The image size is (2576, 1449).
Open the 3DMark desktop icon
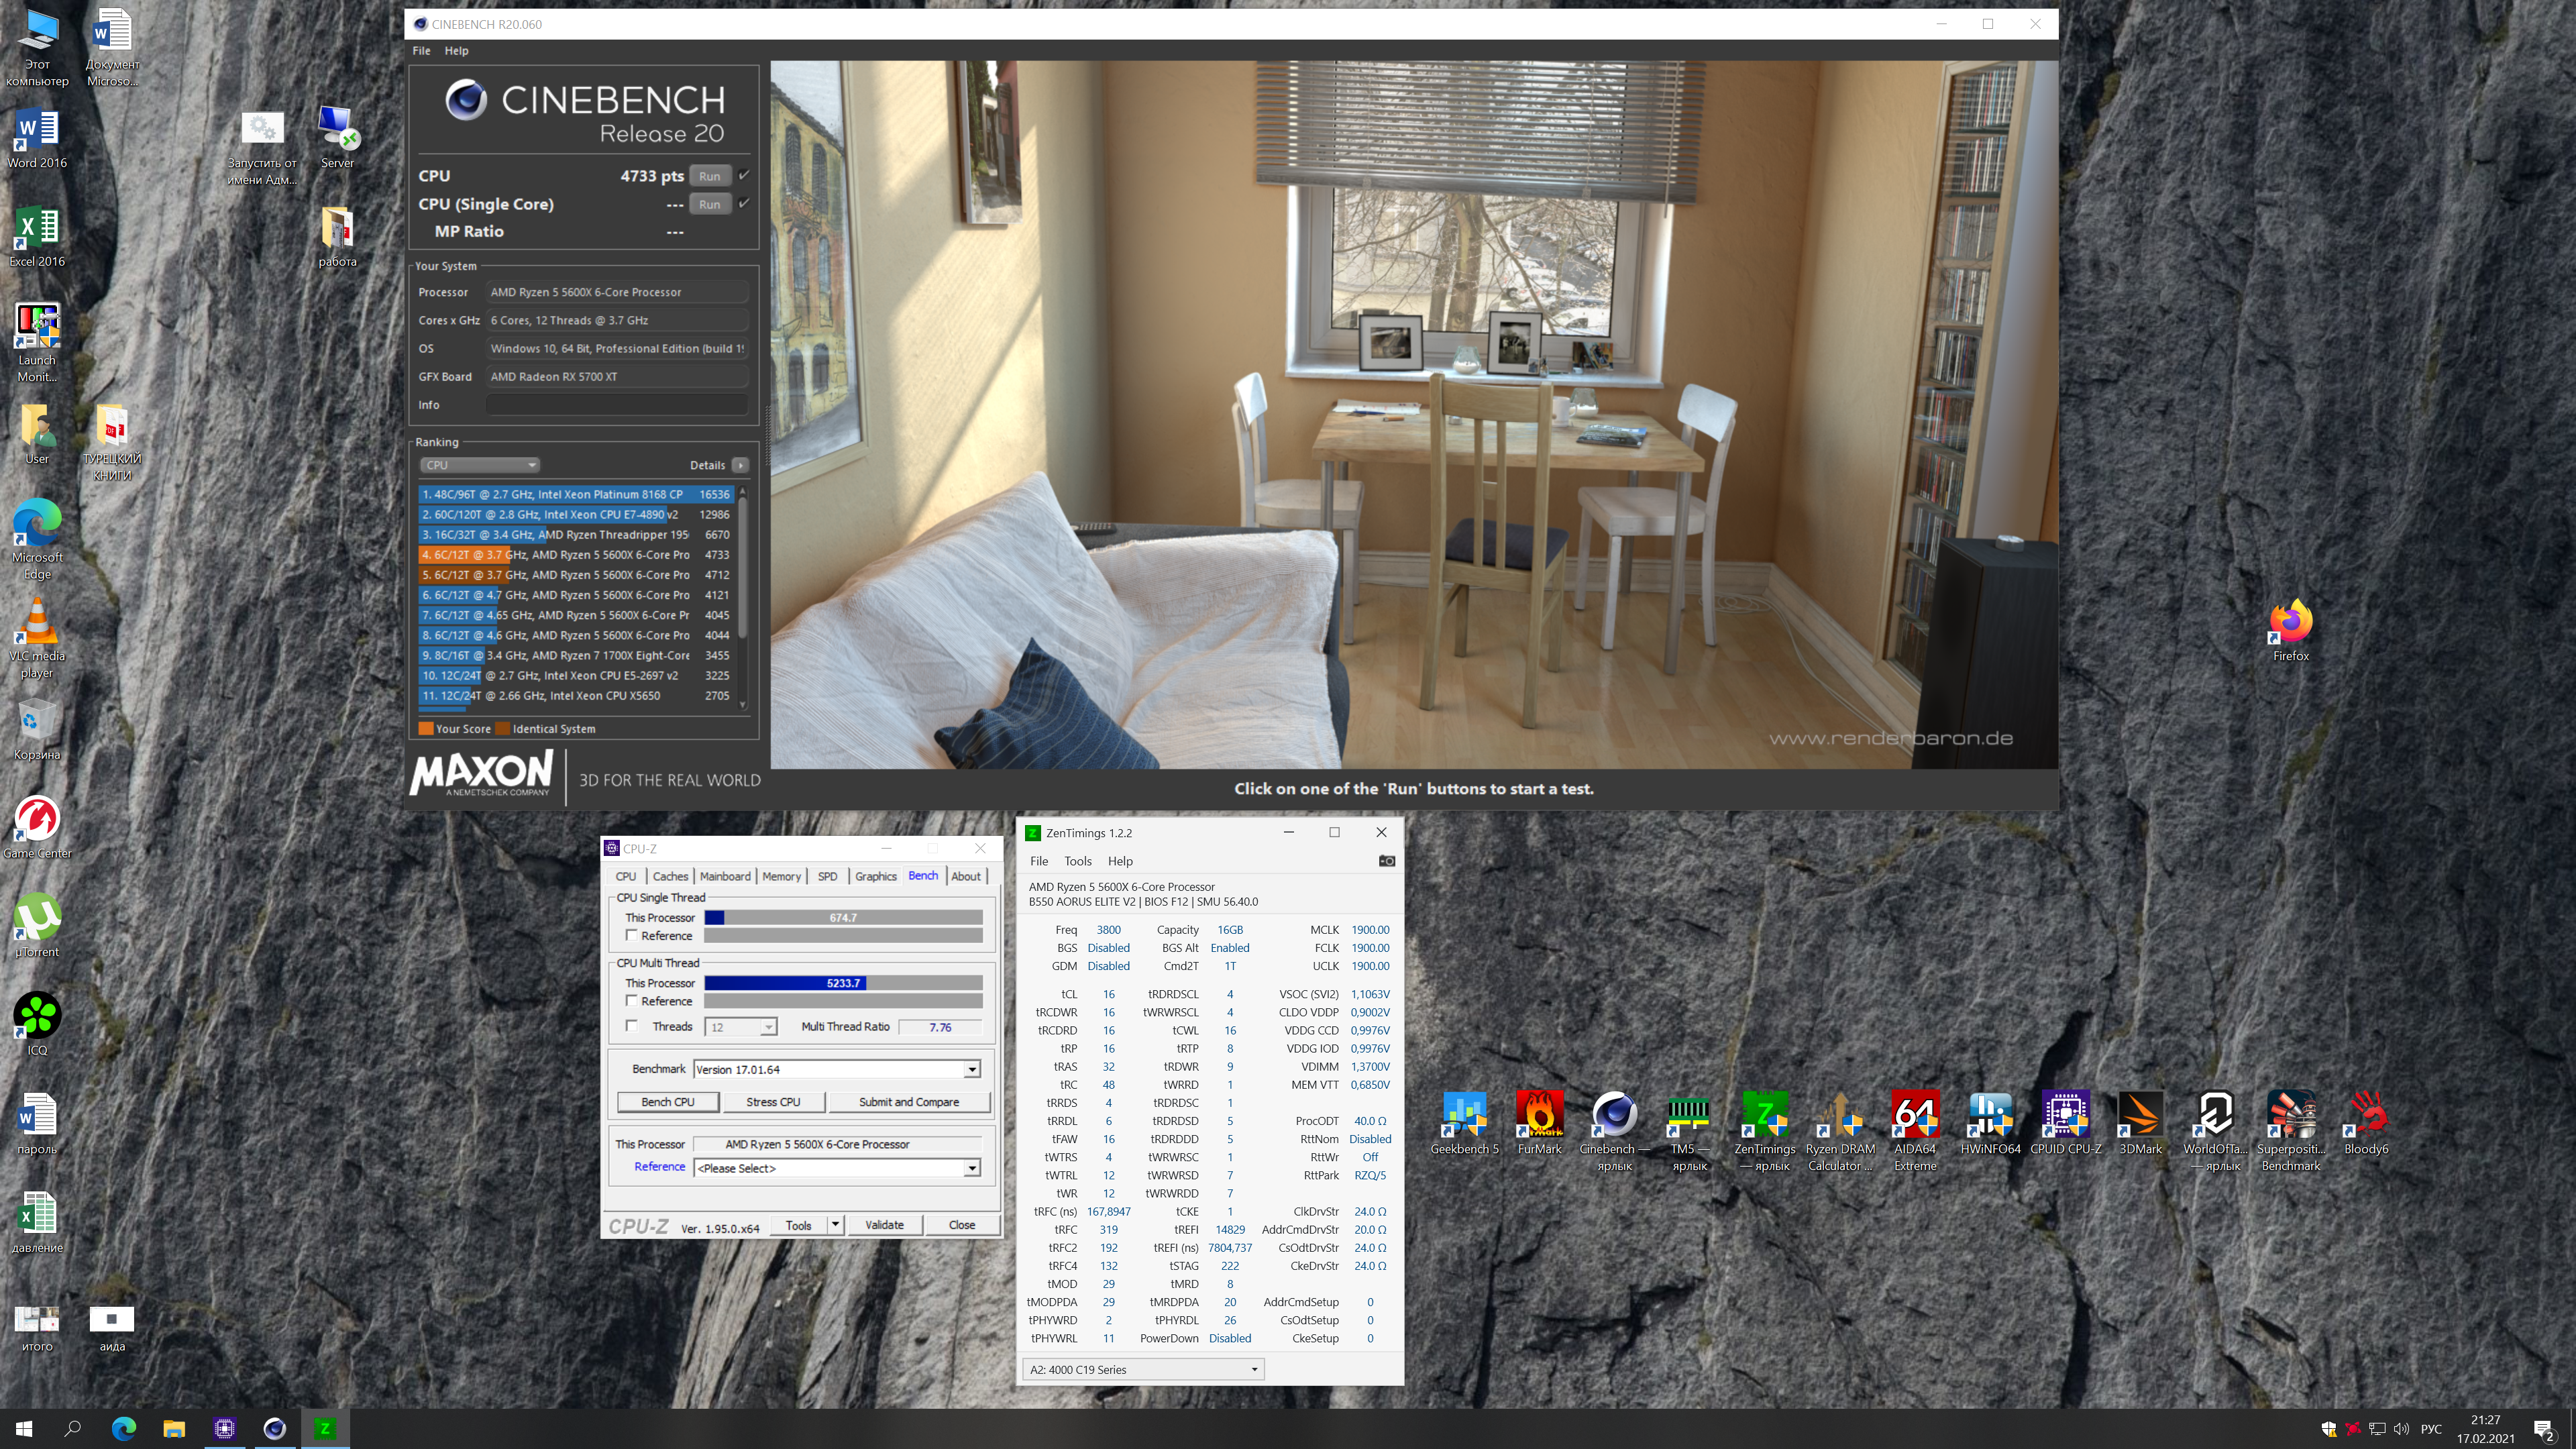(2140, 1115)
